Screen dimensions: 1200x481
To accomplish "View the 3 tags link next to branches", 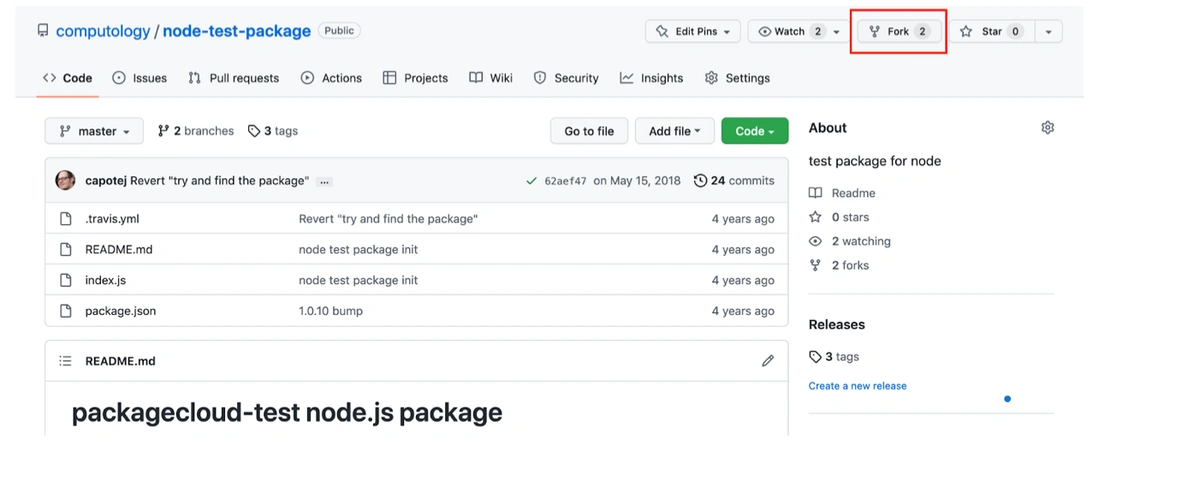I will tap(272, 131).
